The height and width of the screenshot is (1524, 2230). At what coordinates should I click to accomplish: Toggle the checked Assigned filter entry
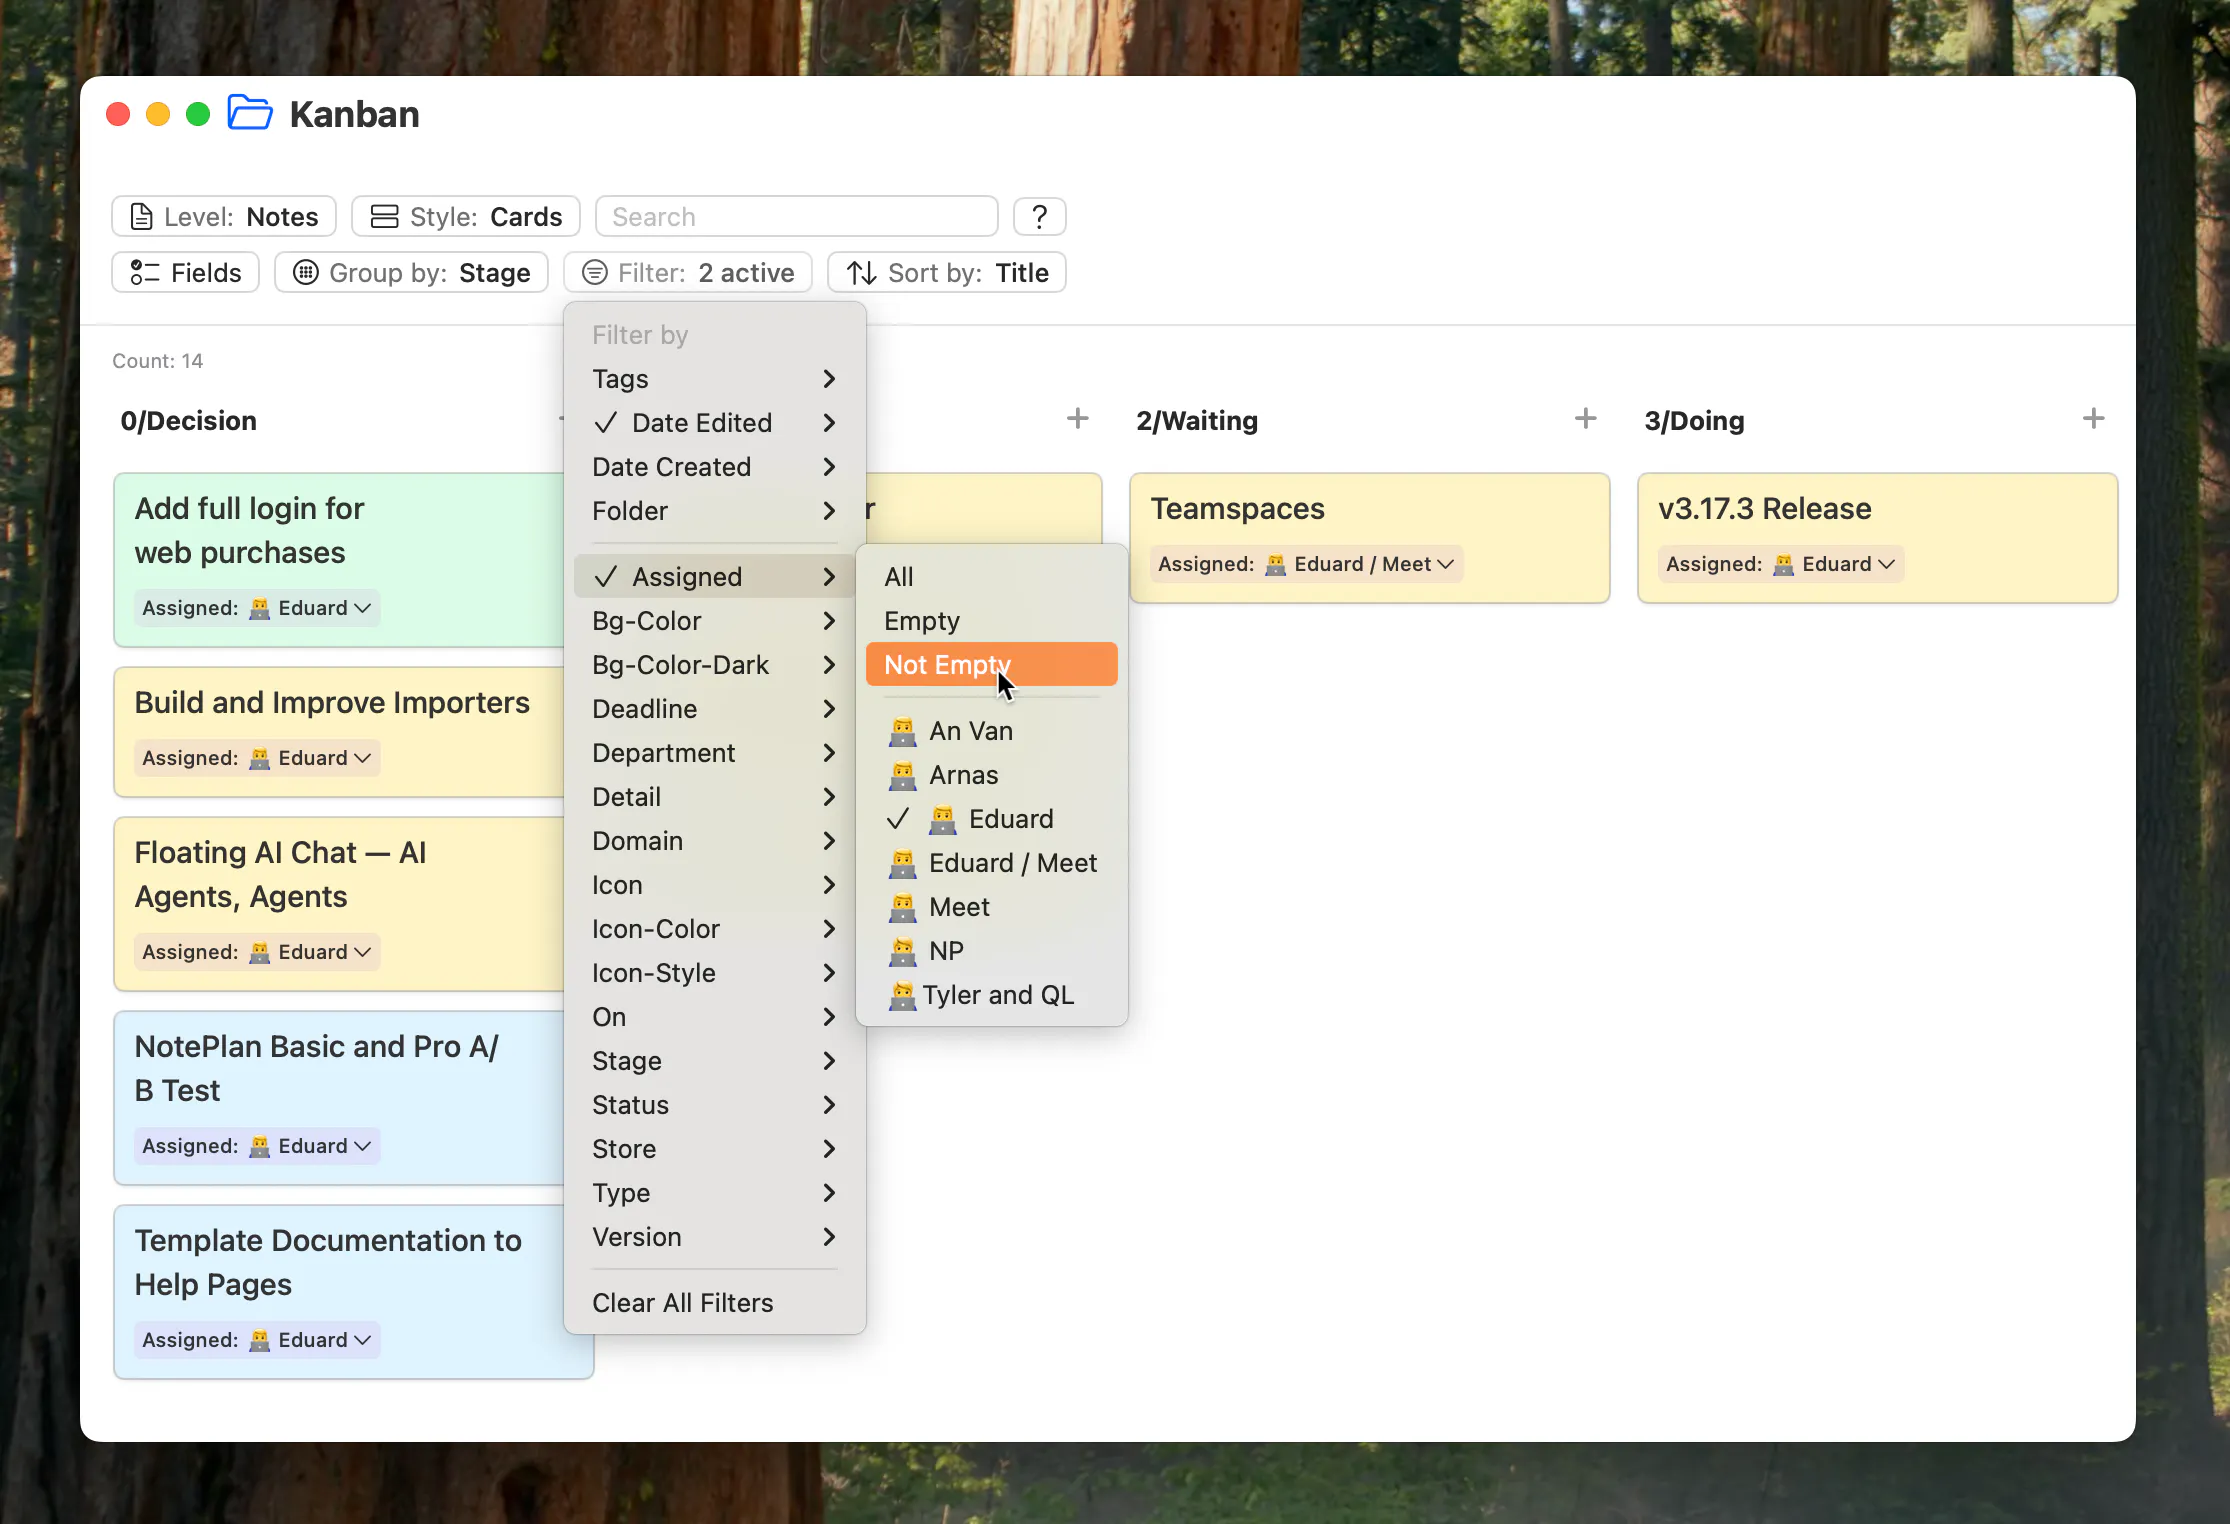click(714, 577)
